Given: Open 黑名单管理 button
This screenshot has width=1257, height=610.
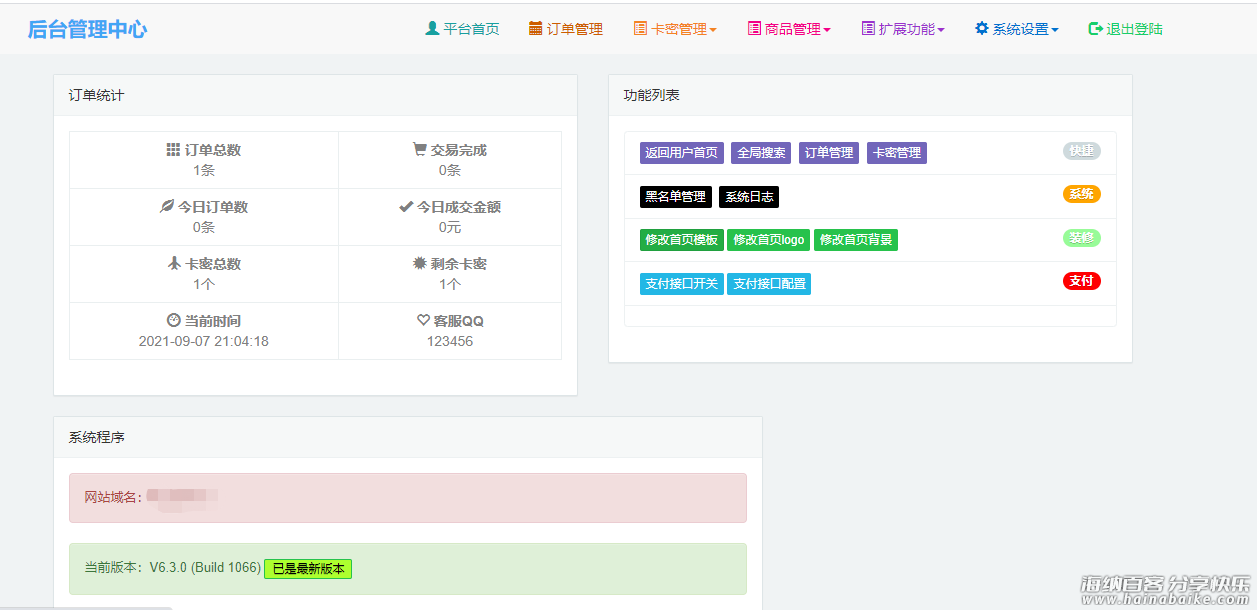Looking at the screenshot, I should point(676,197).
